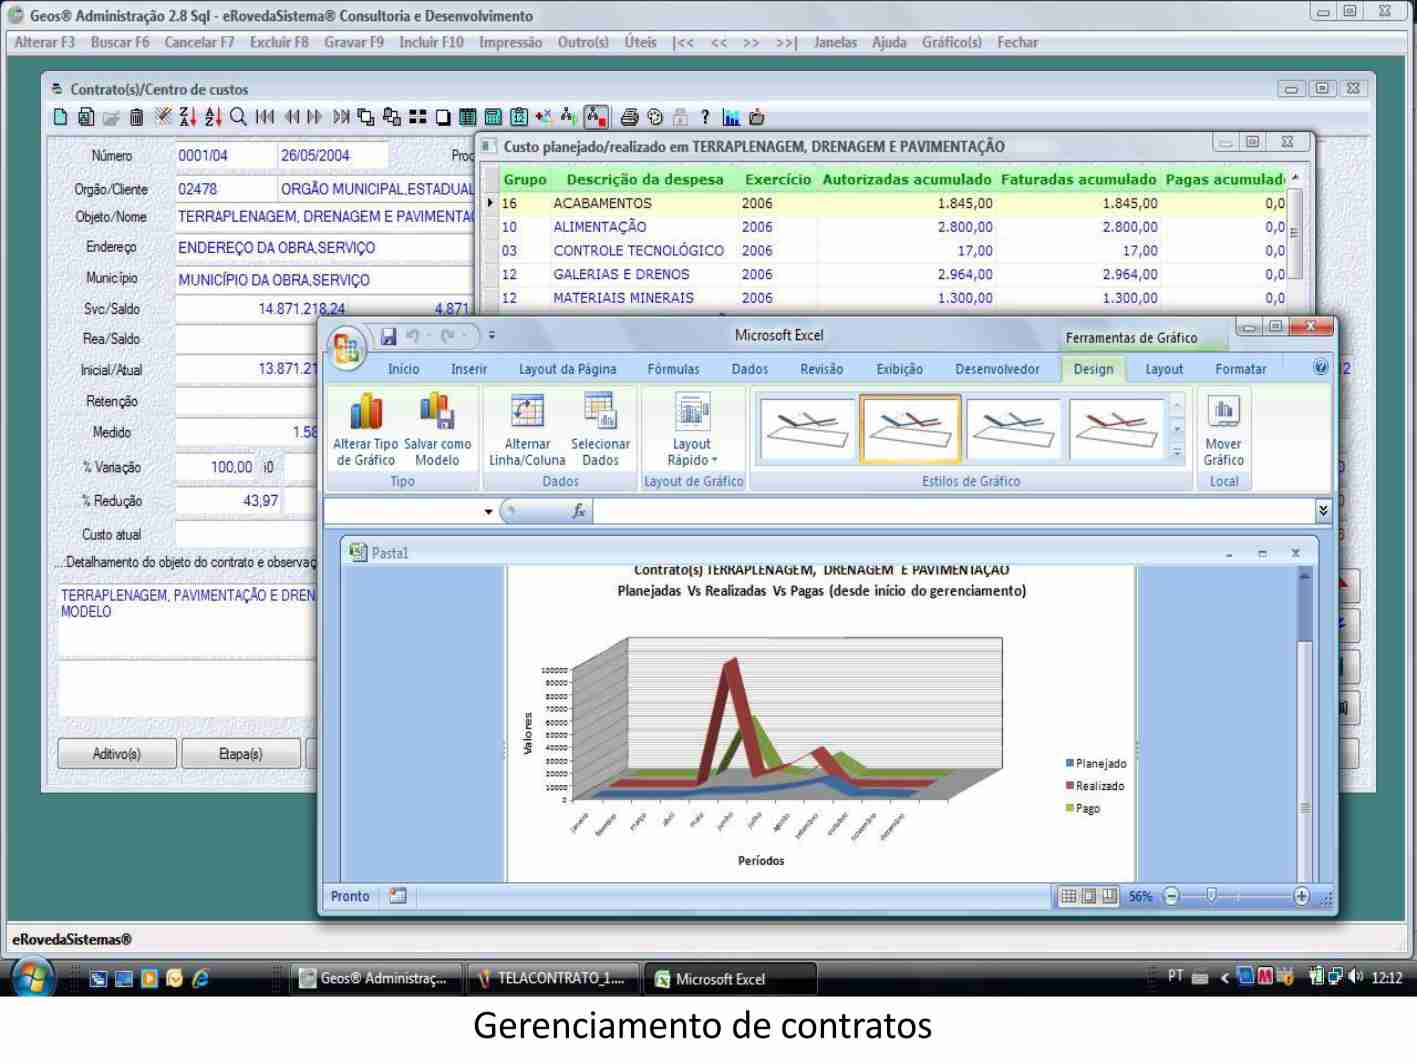The height and width of the screenshot is (1063, 1417).
Task: Click the magic wand icon in Contrato toolbar
Action: [163, 117]
